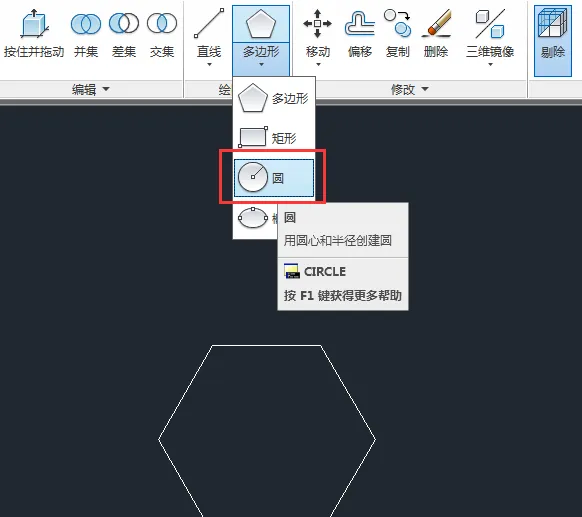Click the Move (移动) tool icon

coord(318,24)
